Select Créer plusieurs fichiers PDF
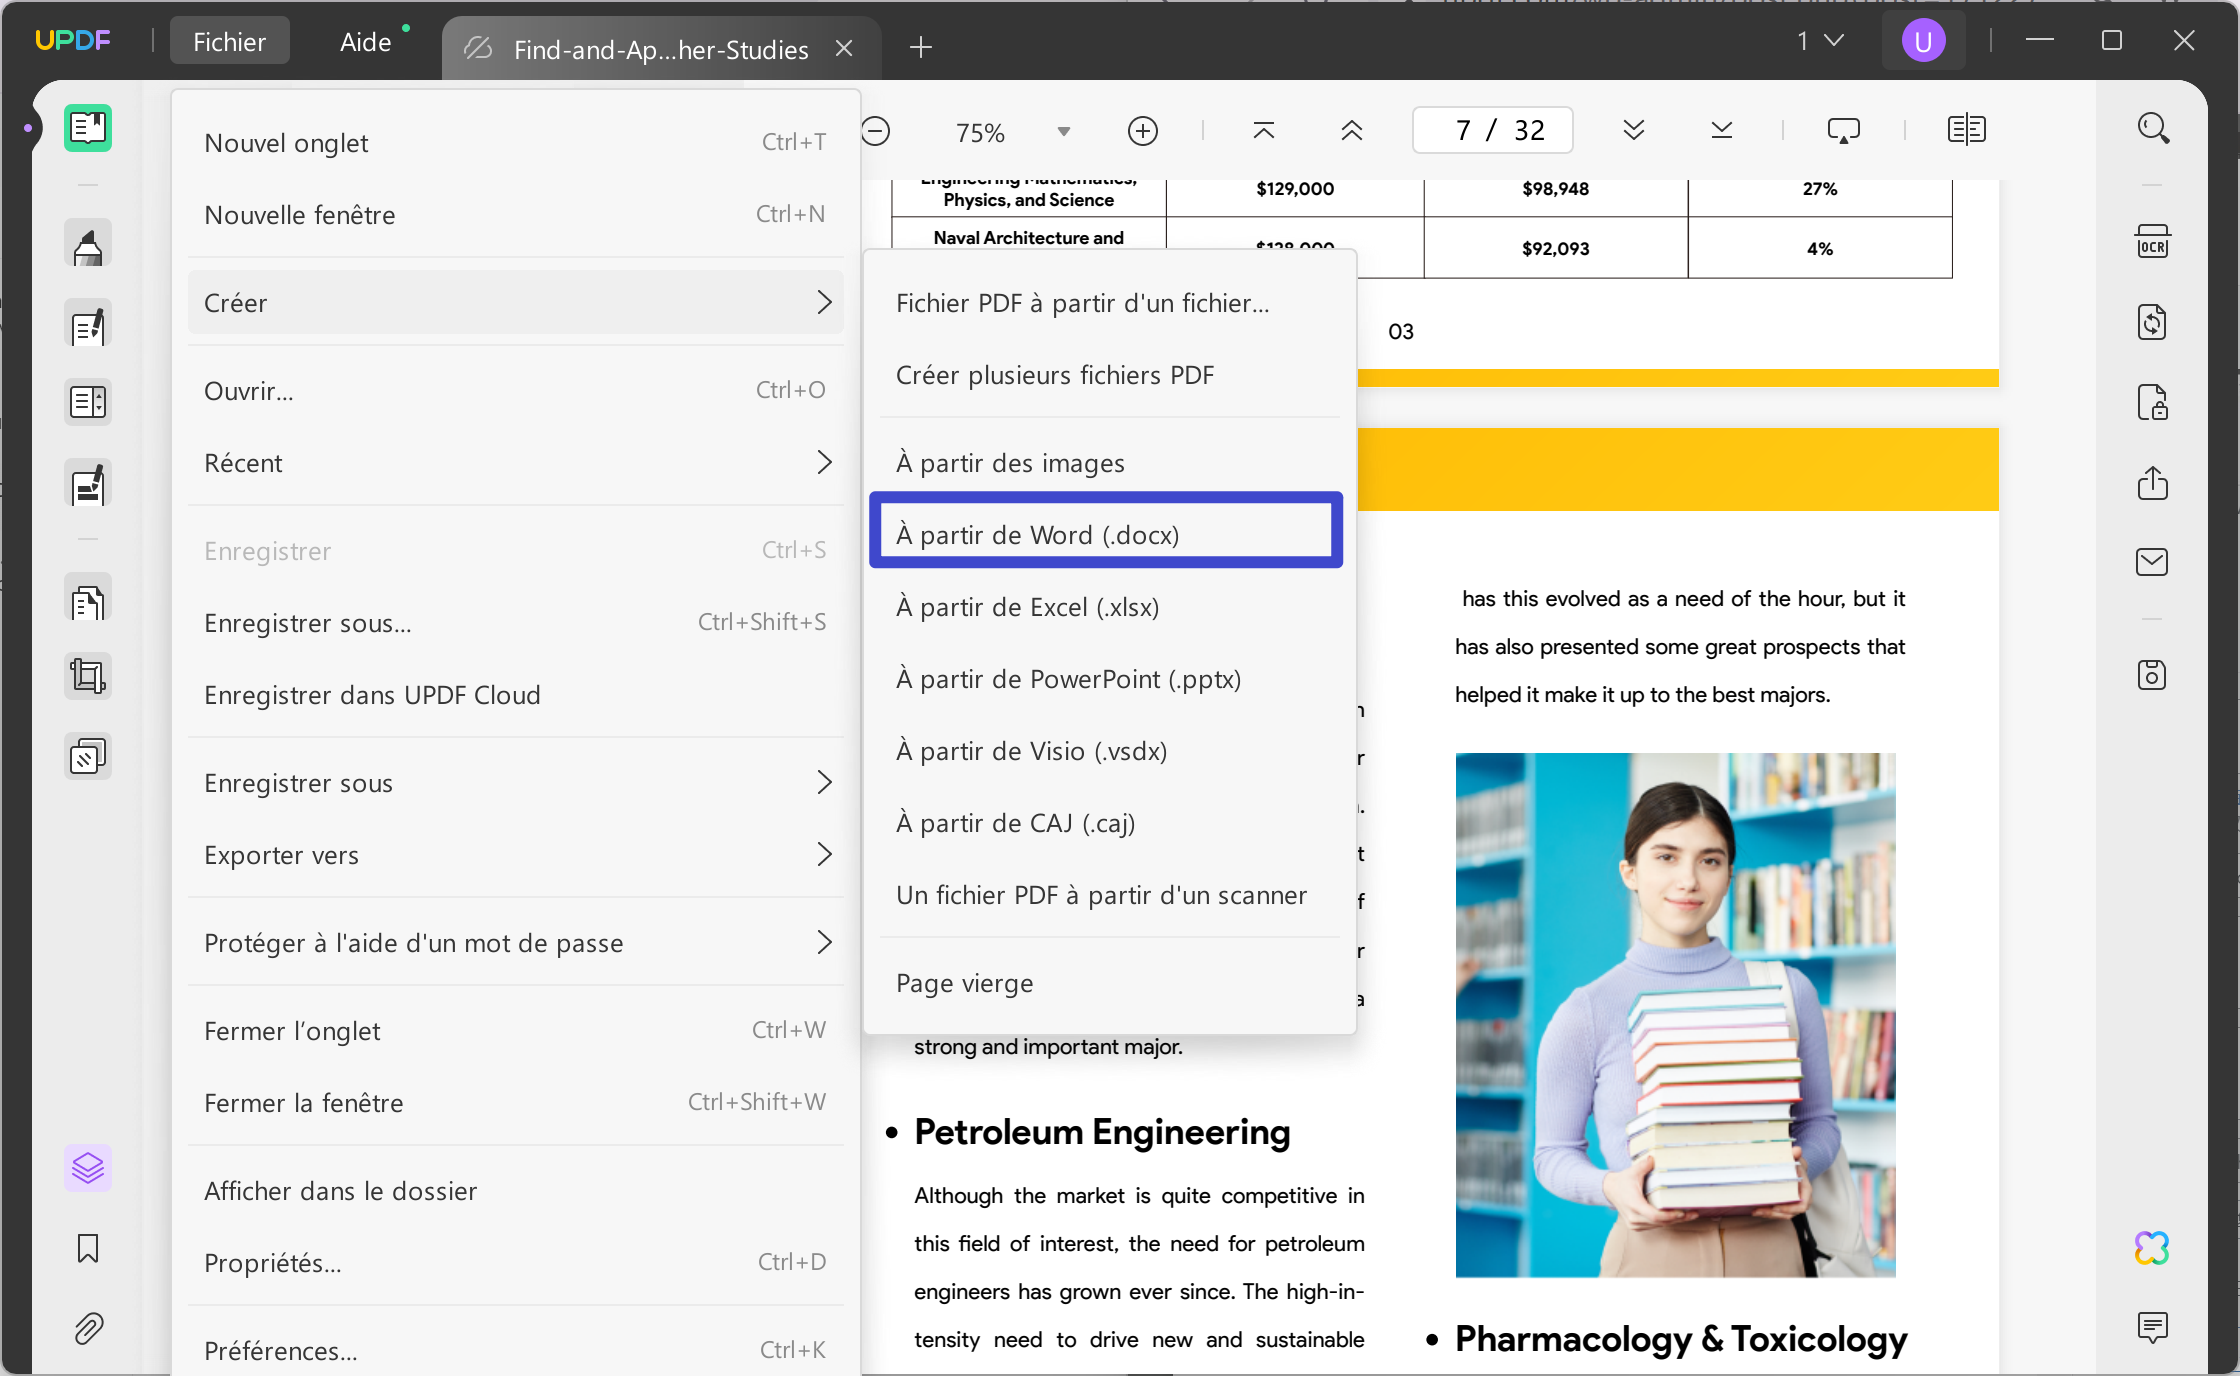This screenshot has width=2240, height=1376. 1108,374
